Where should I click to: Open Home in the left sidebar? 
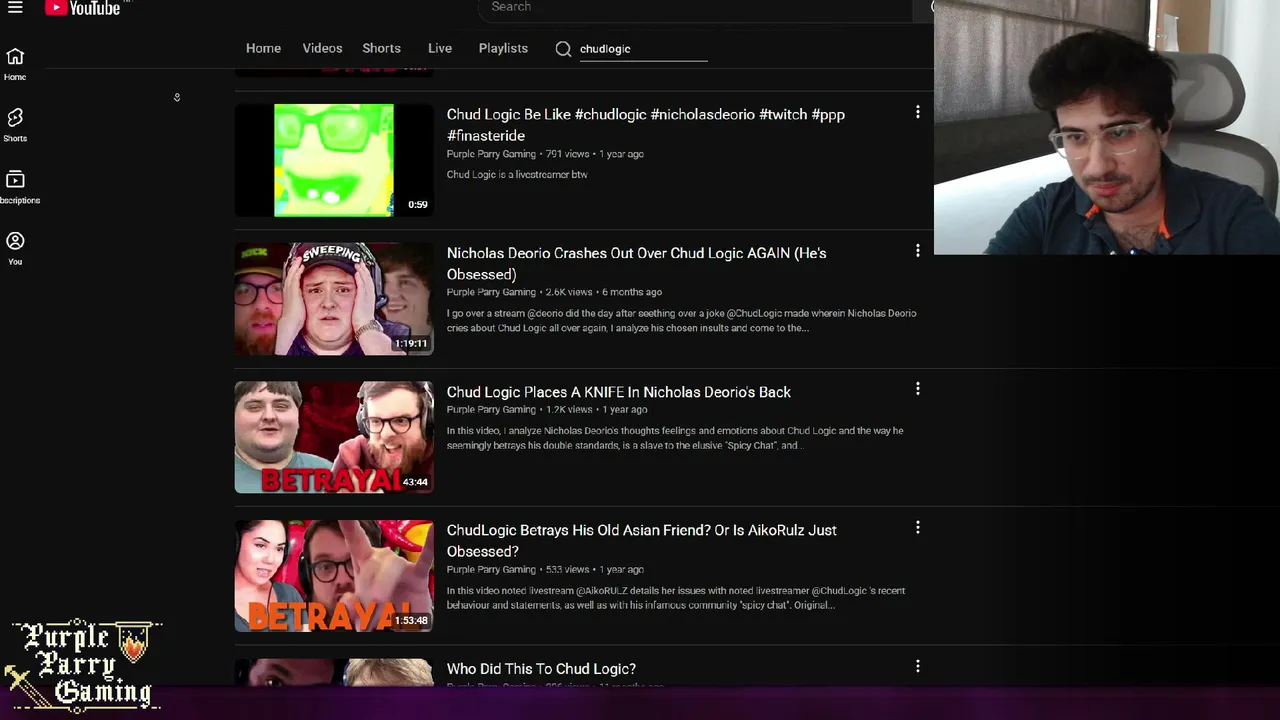(x=15, y=64)
